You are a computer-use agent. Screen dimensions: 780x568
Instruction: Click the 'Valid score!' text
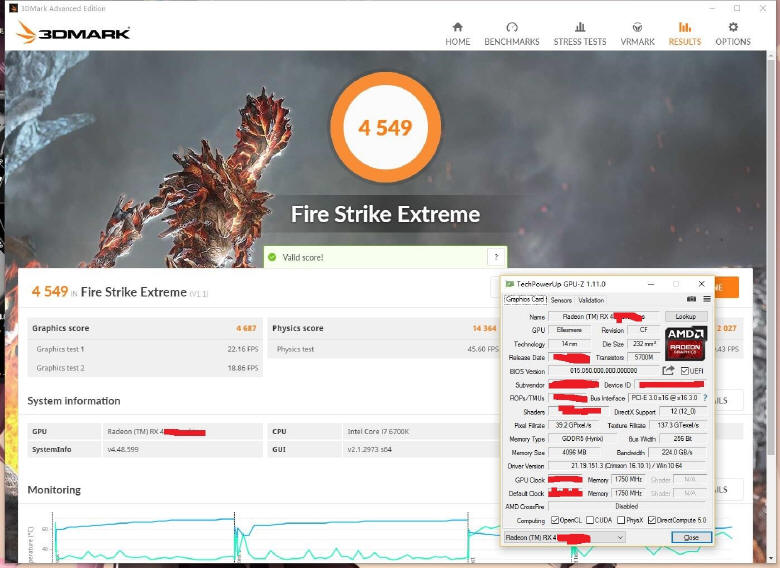(303, 258)
